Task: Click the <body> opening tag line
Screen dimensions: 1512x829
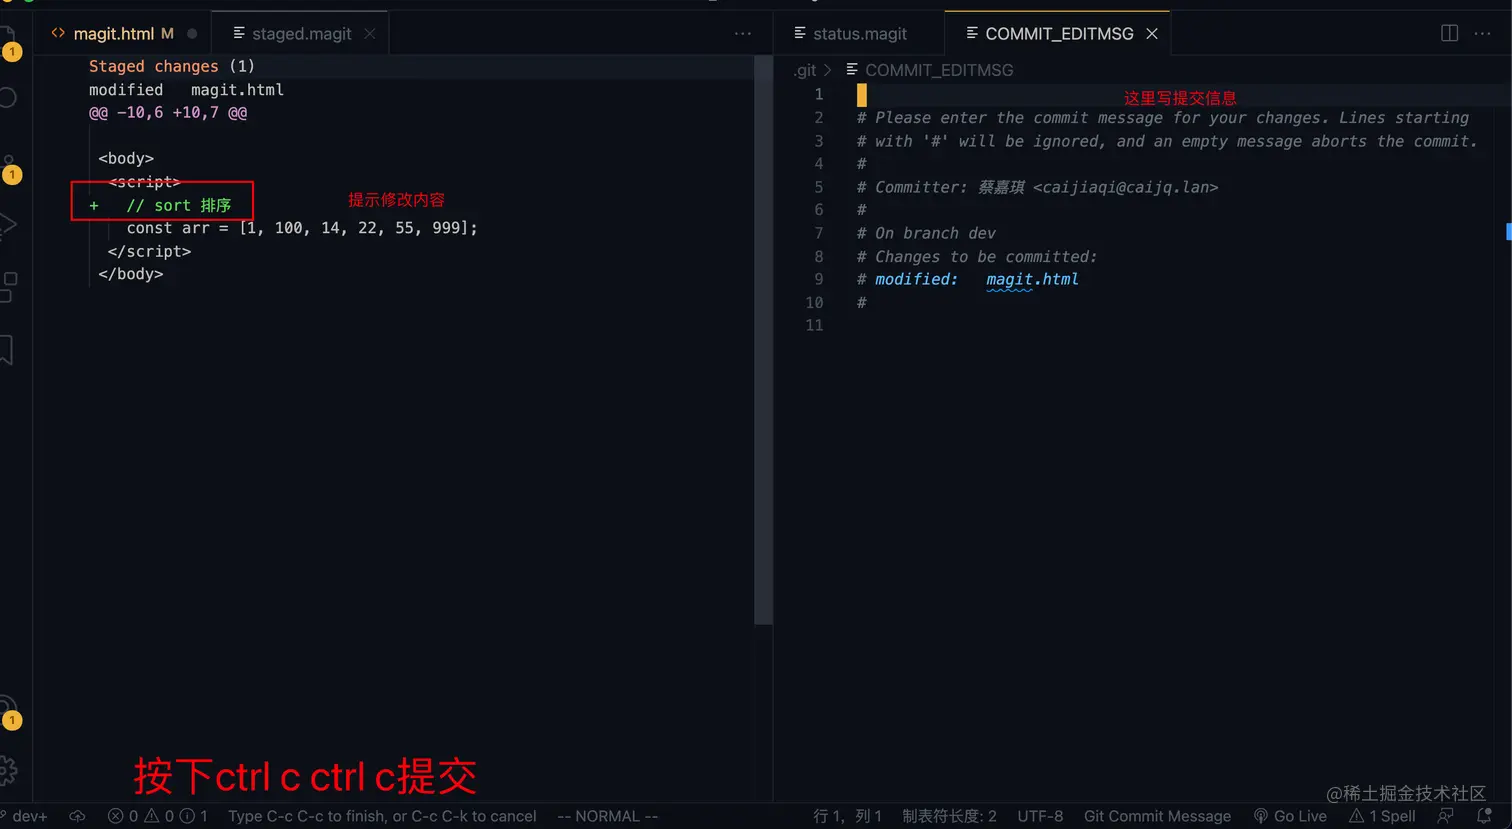Action: point(126,158)
